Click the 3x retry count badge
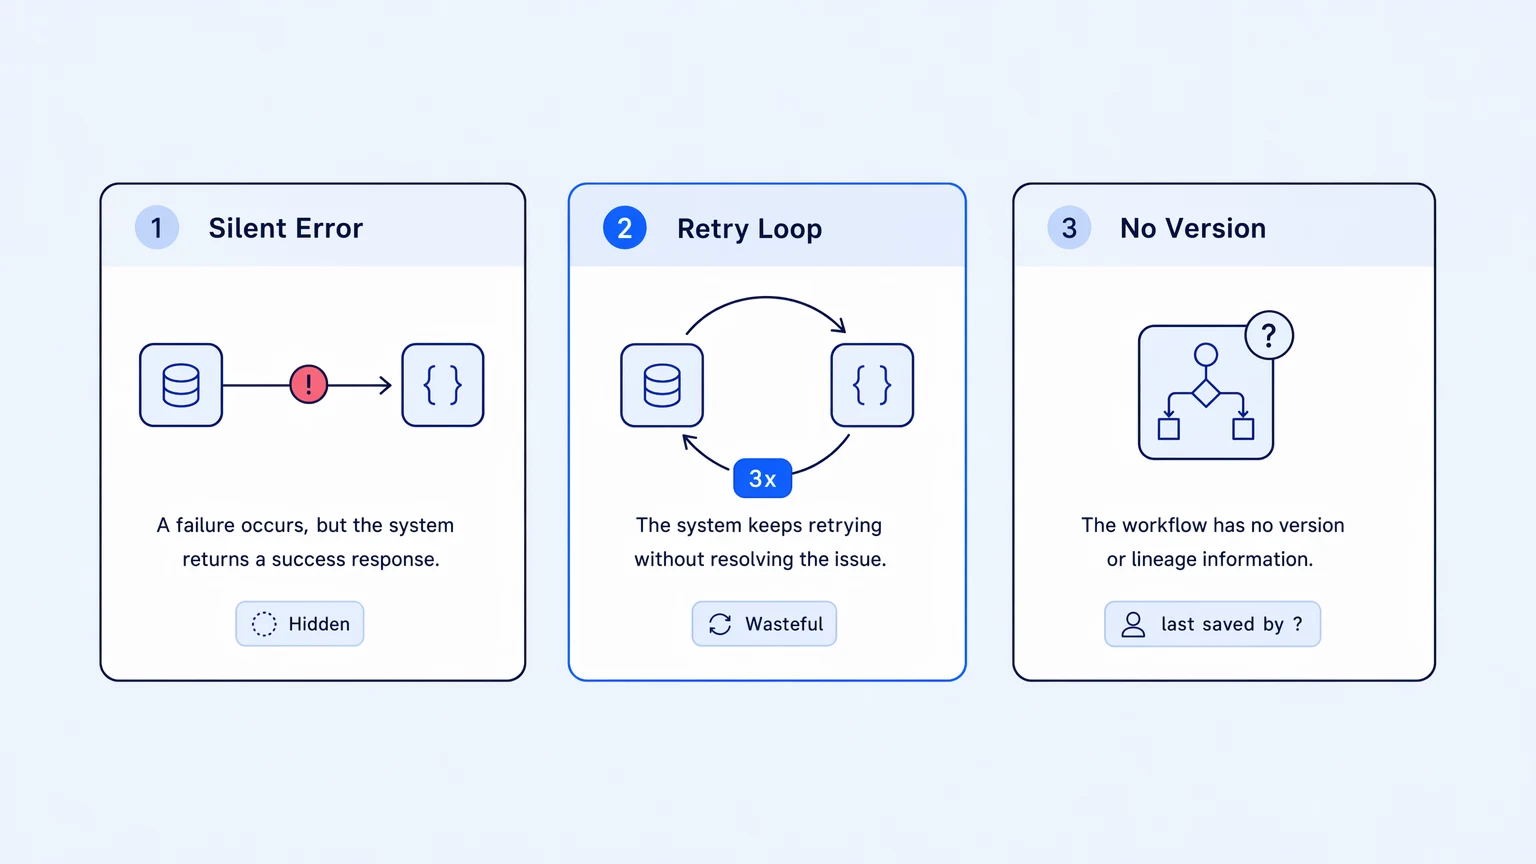 click(x=763, y=478)
